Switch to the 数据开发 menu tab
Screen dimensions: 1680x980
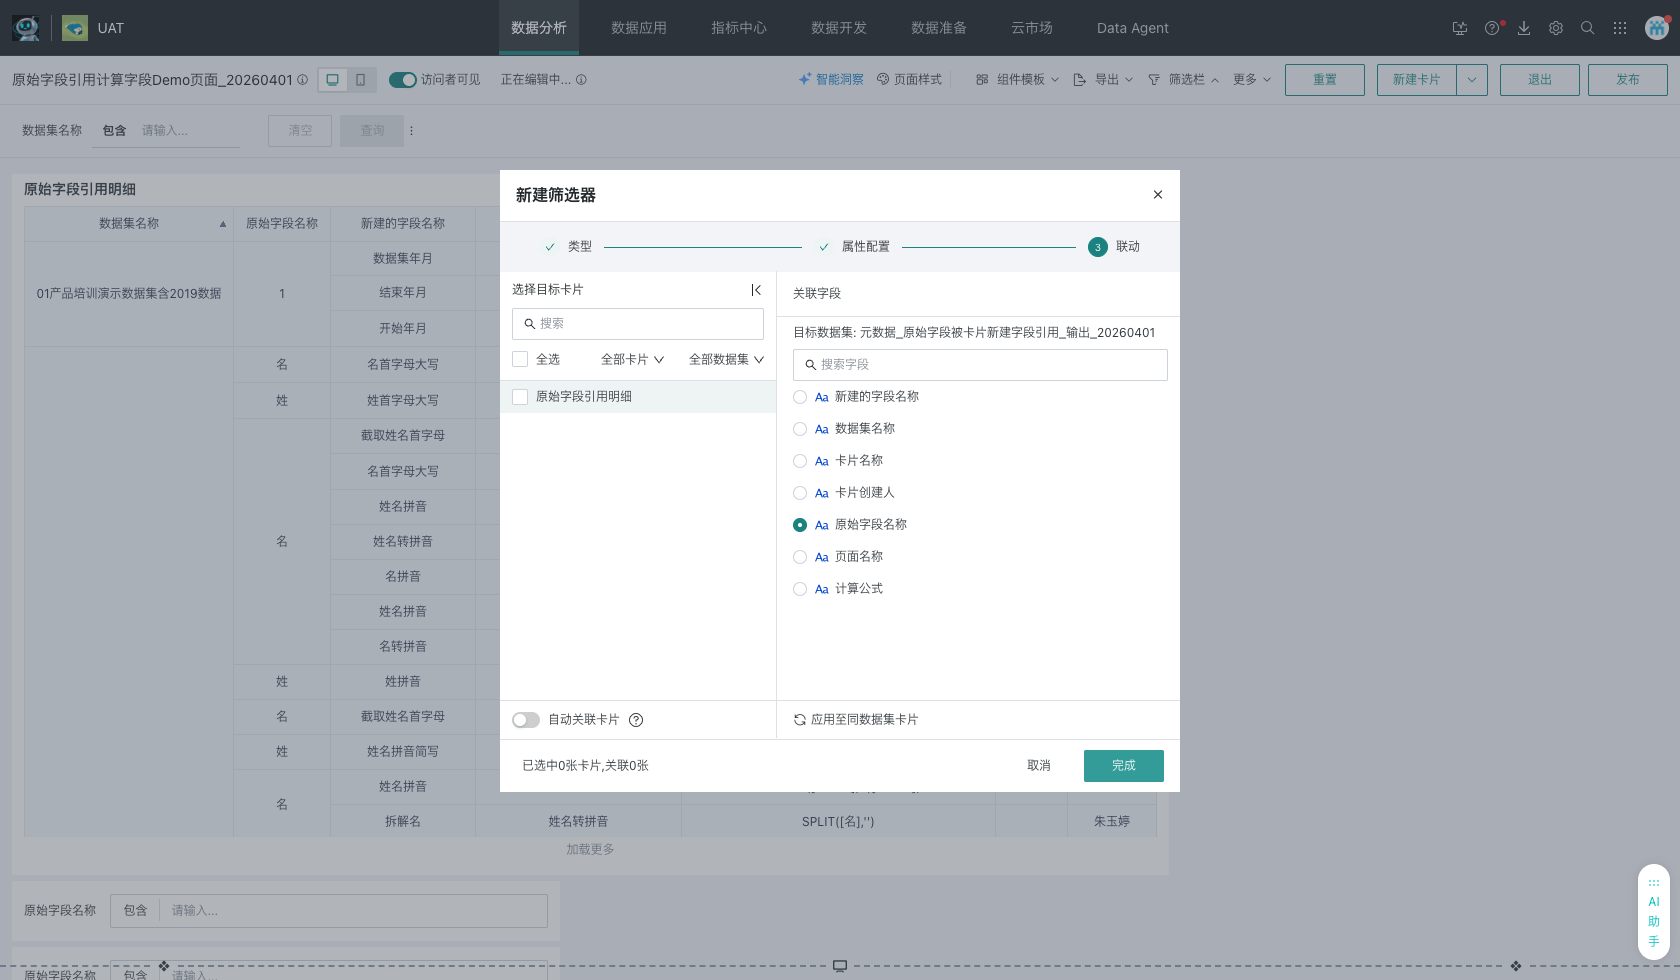(x=839, y=28)
